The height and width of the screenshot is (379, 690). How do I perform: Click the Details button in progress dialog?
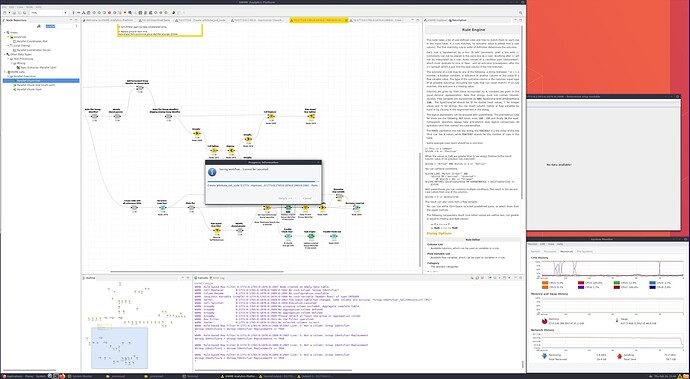(x=285, y=198)
